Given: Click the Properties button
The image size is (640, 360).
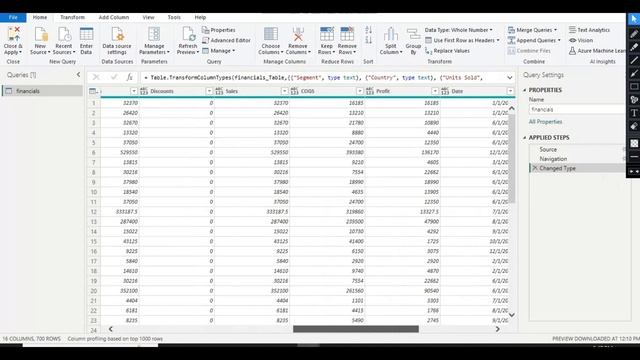Looking at the screenshot, I should click(x=219, y=30).
